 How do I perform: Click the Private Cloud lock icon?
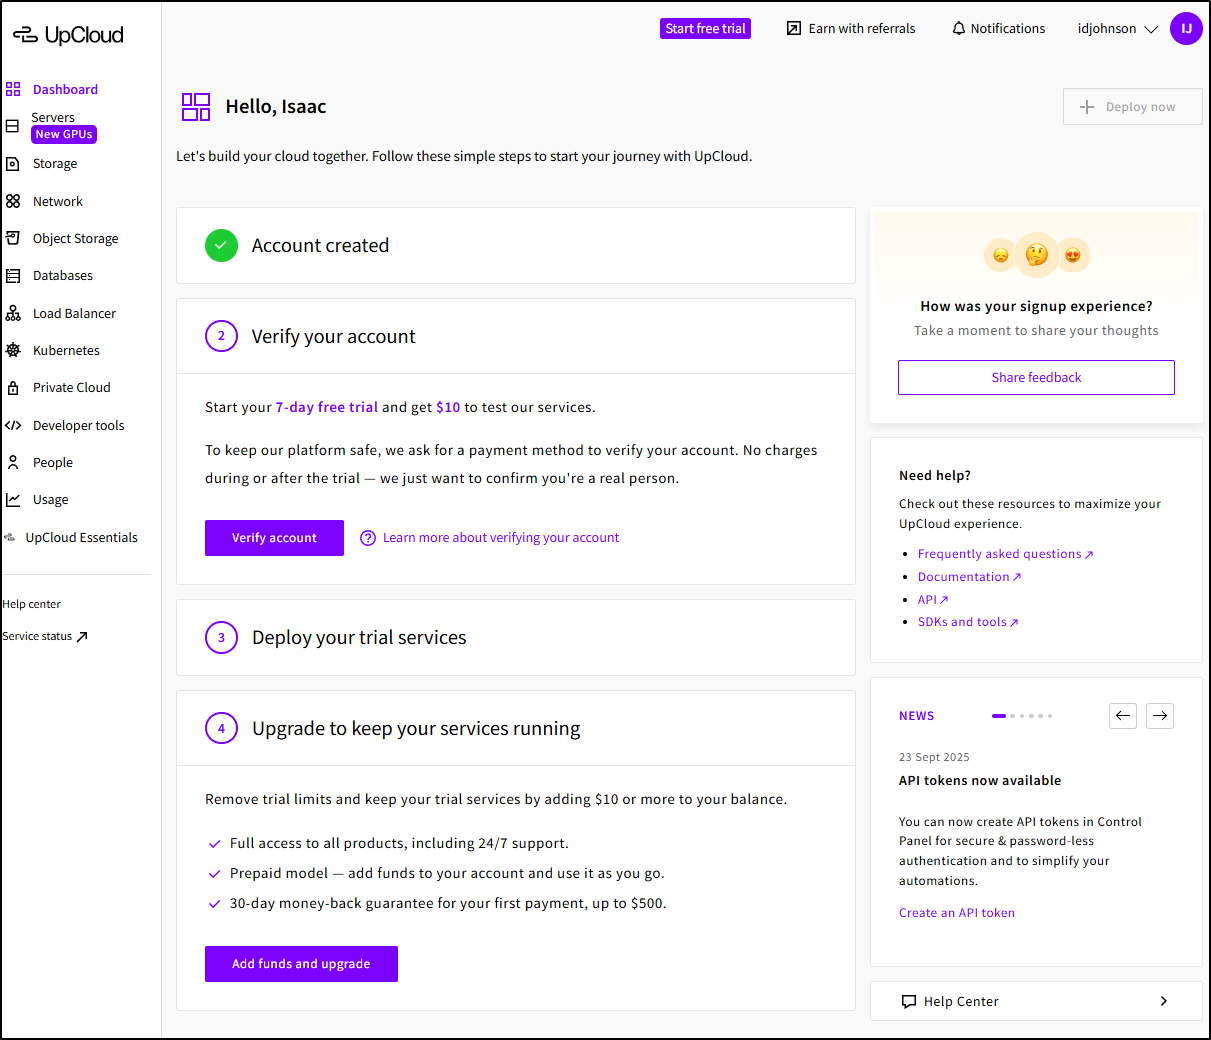(x=13, y=388)
